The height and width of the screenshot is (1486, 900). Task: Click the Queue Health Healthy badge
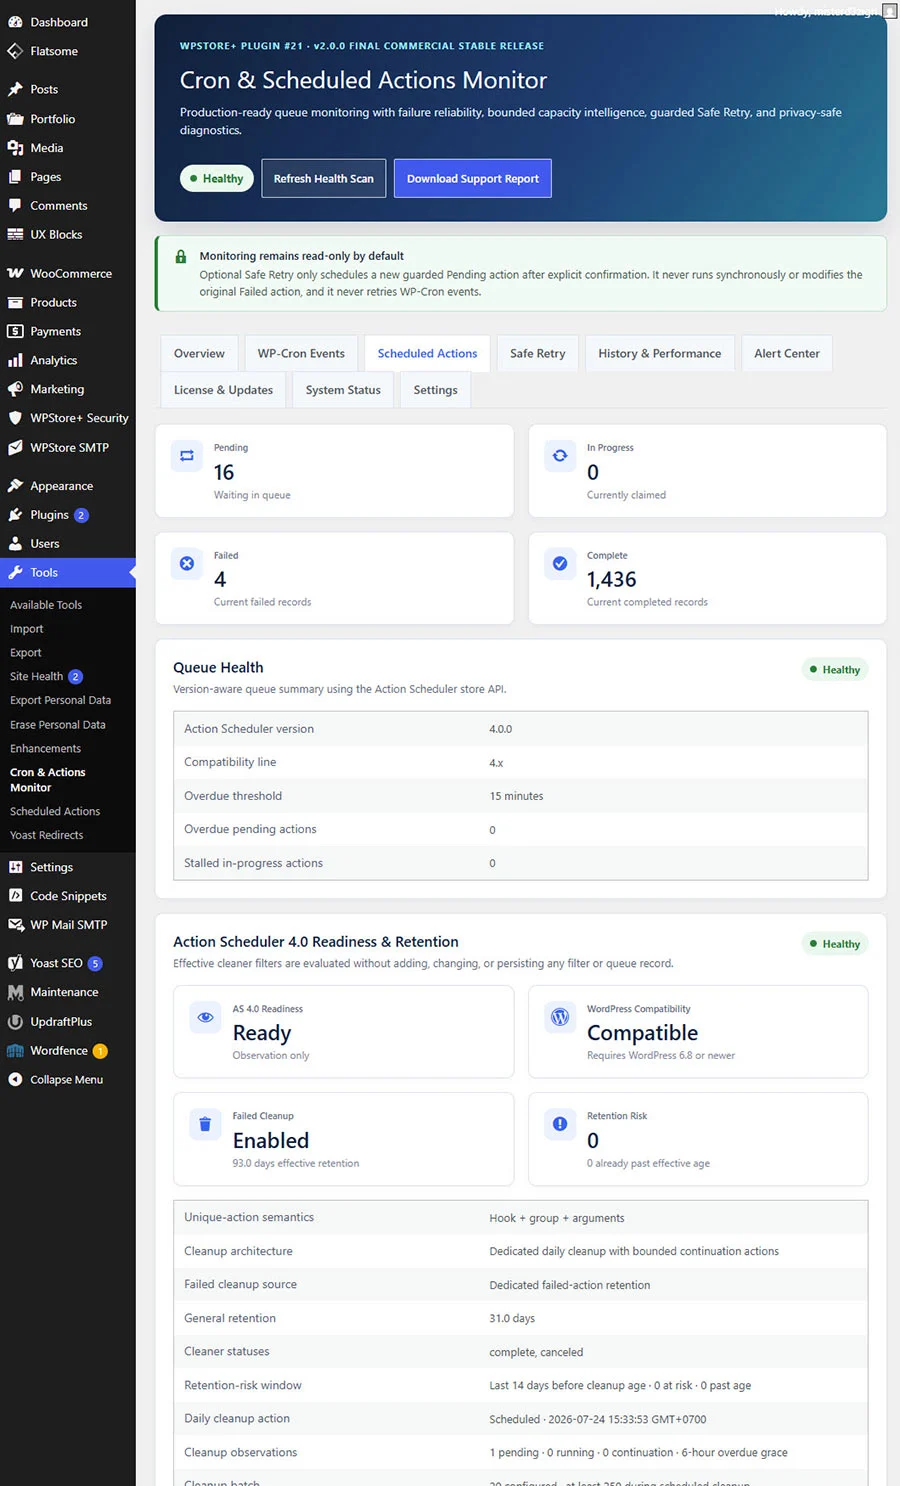click(x=835, y=670)
